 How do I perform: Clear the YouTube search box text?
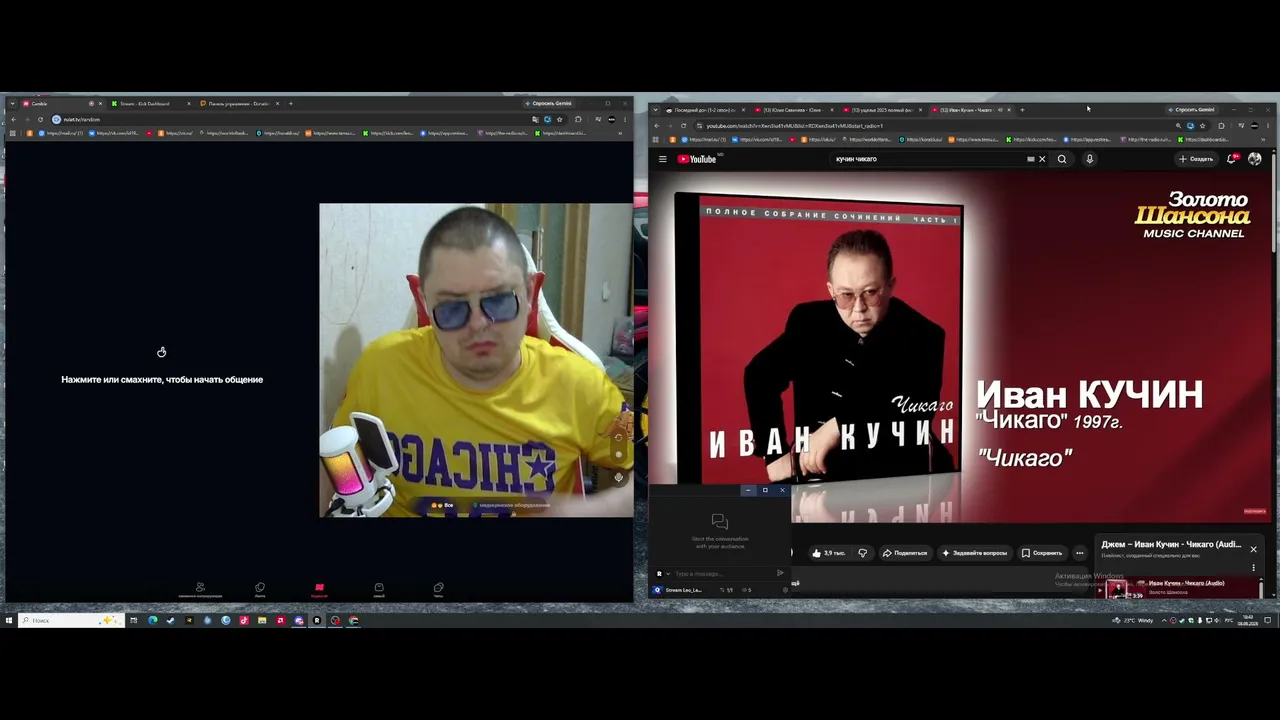1042,159
